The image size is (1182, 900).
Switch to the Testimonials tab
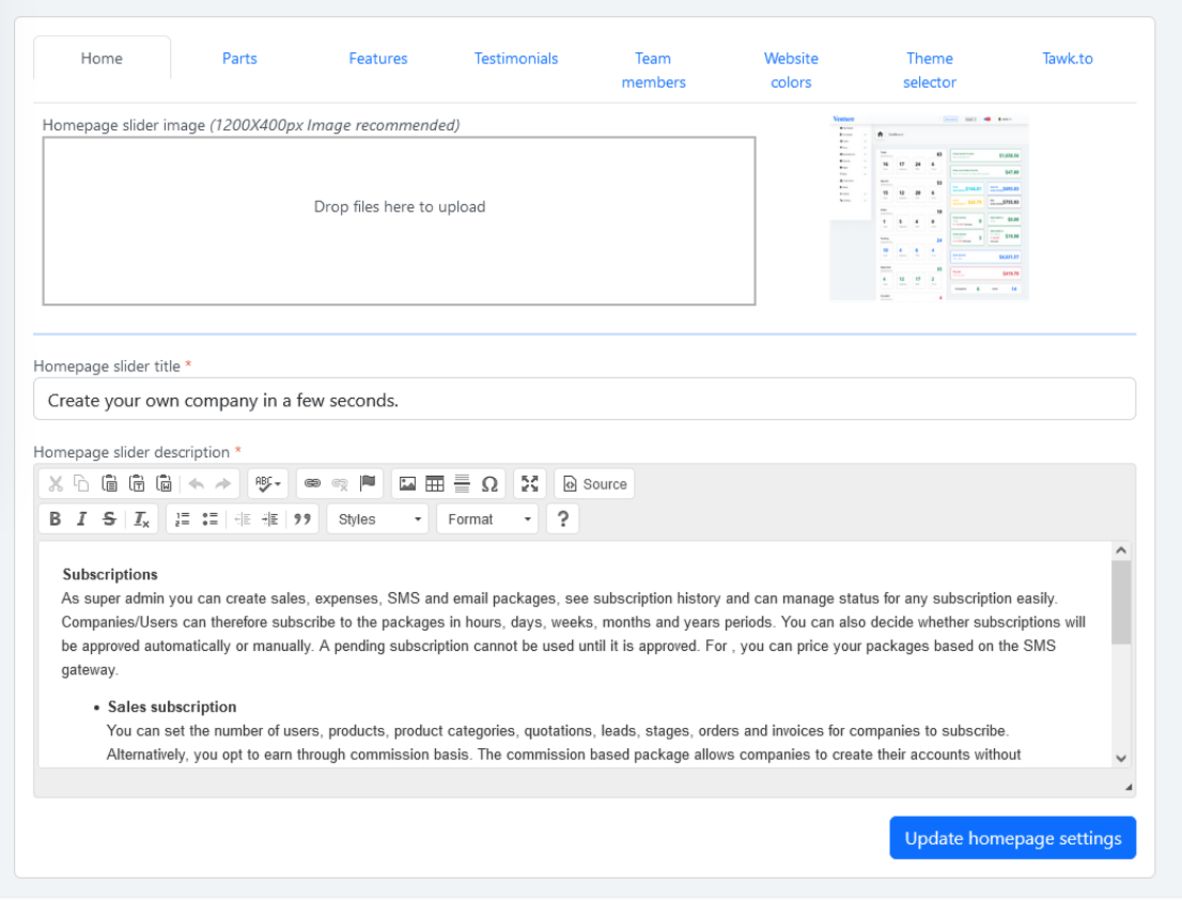click(516, 59)
